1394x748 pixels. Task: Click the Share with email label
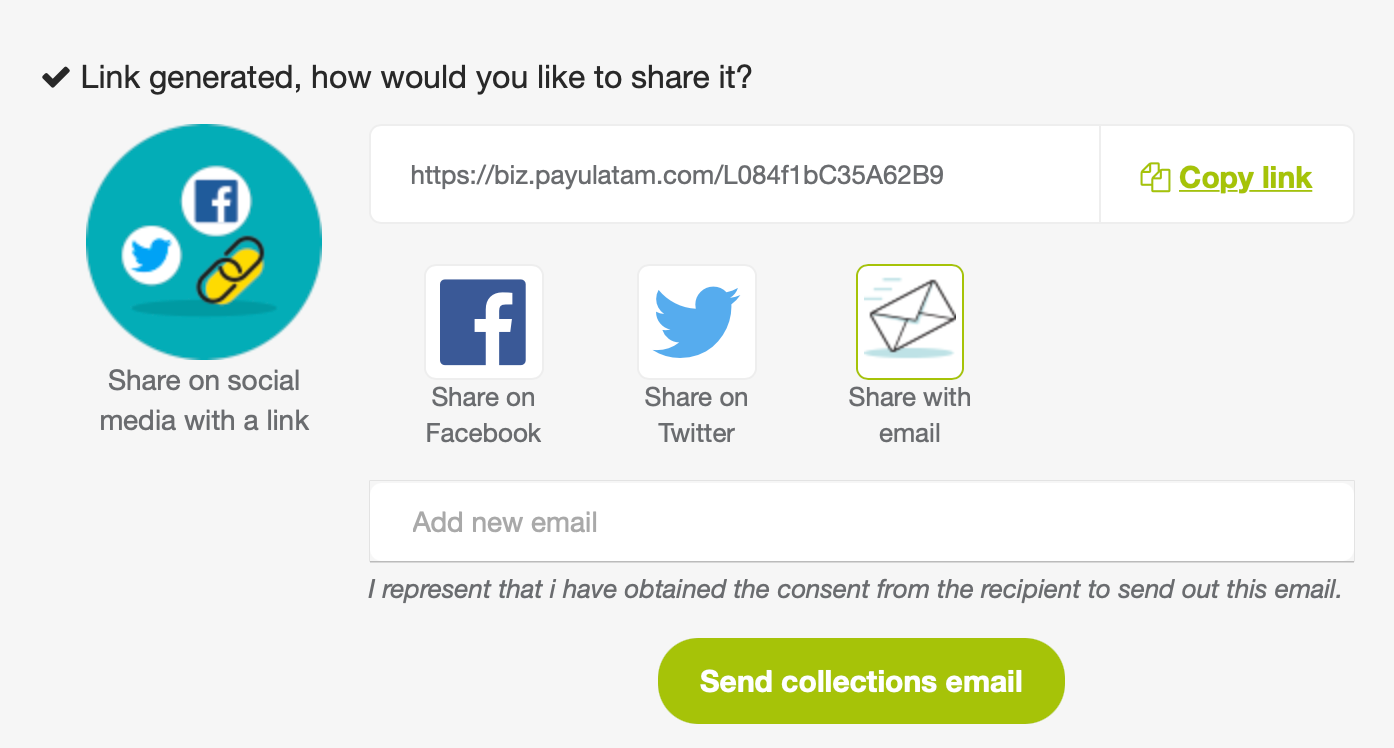910,415
